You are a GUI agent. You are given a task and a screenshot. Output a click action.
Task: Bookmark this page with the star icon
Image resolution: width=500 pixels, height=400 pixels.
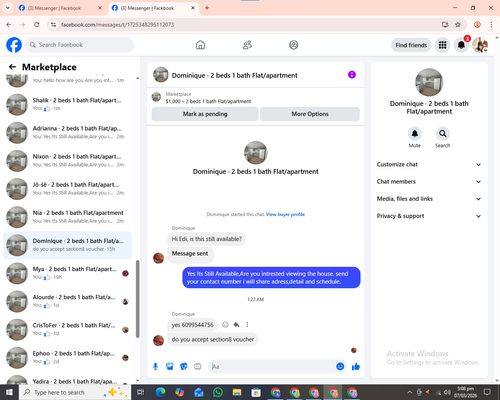click(x=458, y=24)
